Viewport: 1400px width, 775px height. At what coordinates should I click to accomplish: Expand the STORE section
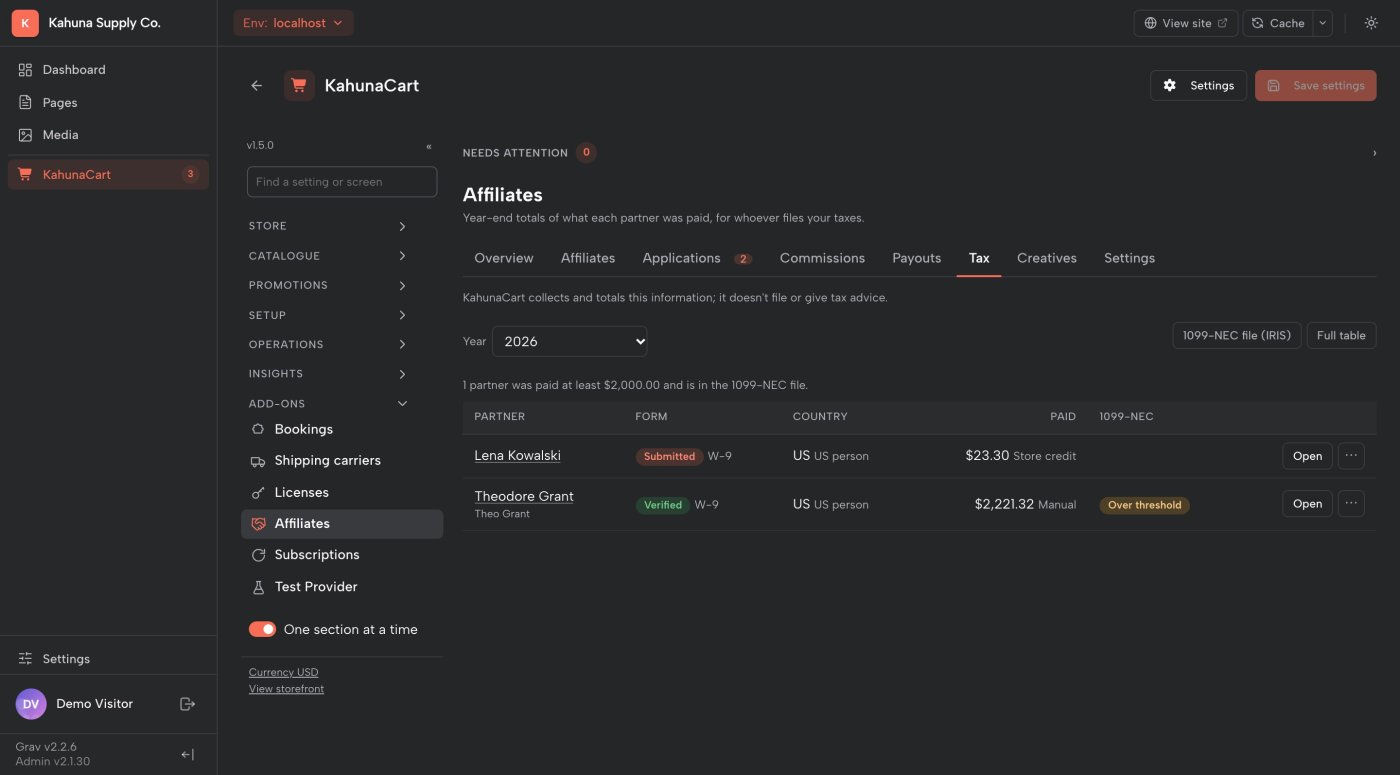(328, 226)
